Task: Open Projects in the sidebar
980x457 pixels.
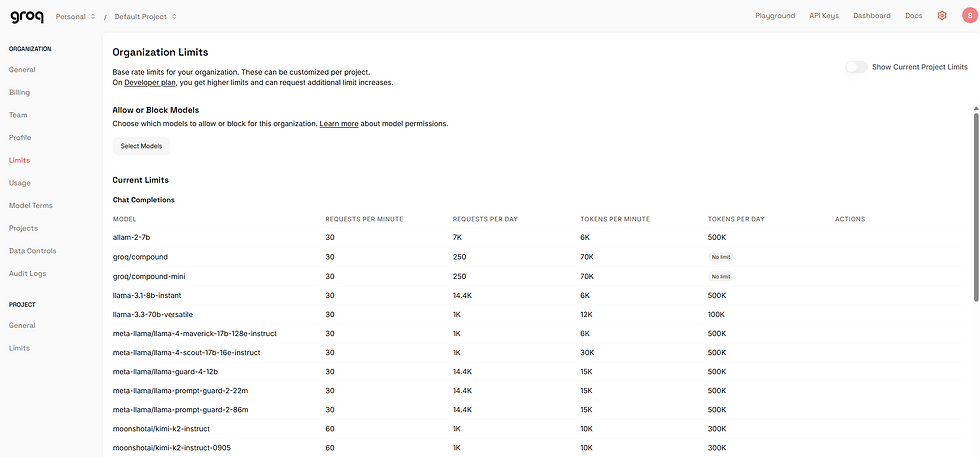Action: 23,228
